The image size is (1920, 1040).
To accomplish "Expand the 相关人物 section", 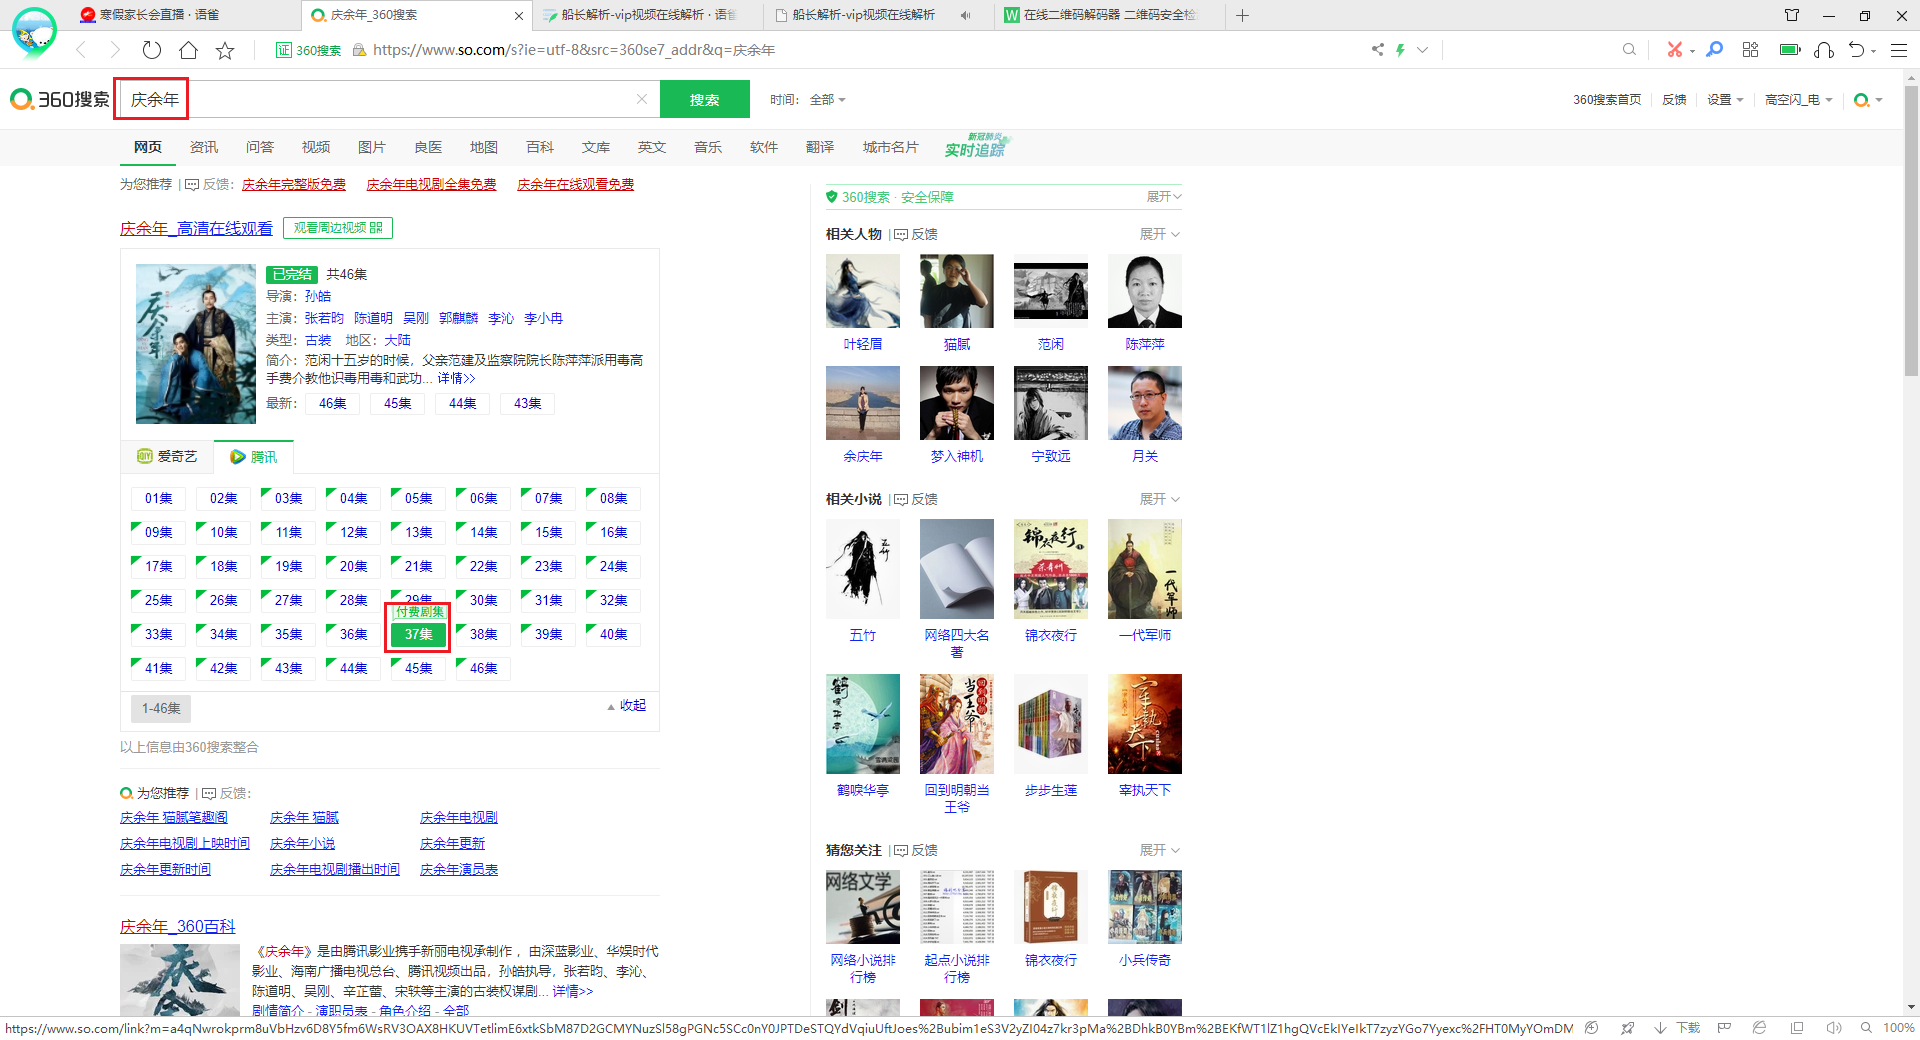I will click(1160, 234).
